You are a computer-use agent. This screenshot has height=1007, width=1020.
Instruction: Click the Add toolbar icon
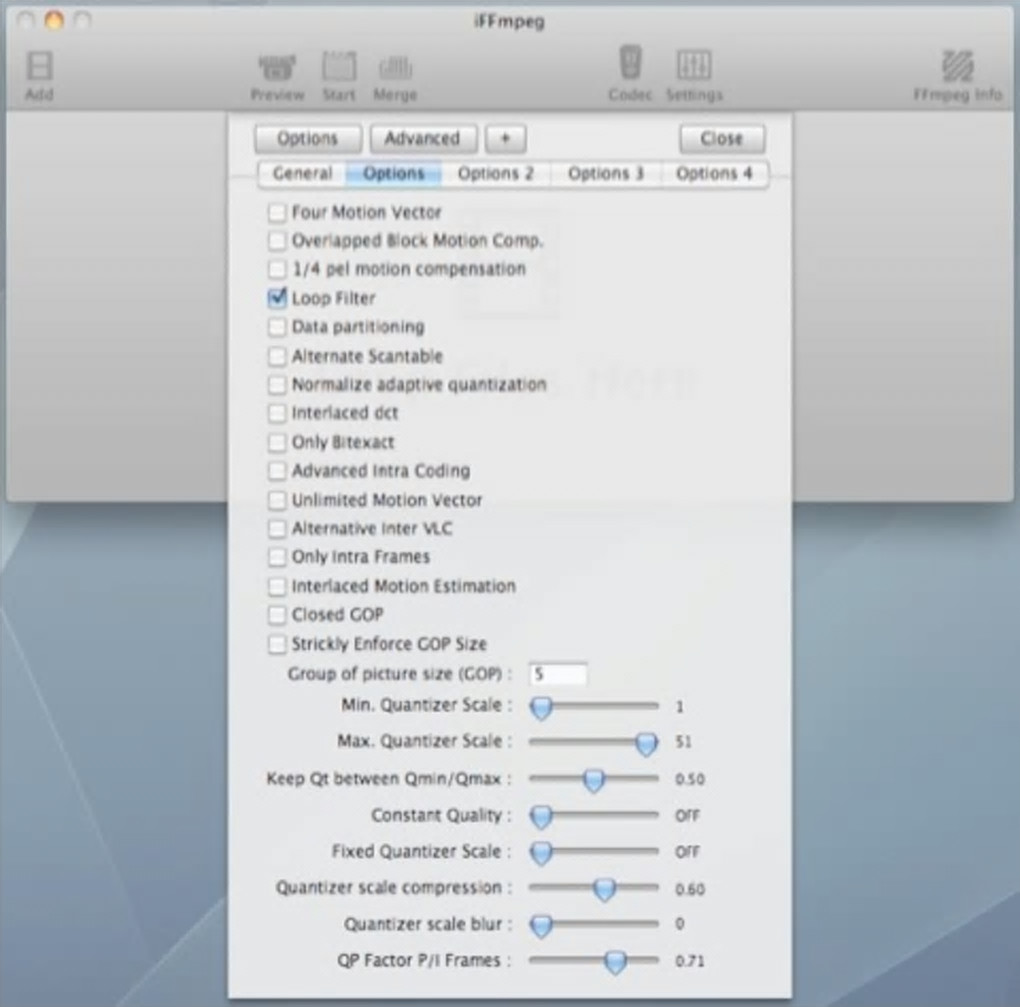coord(39,75)
